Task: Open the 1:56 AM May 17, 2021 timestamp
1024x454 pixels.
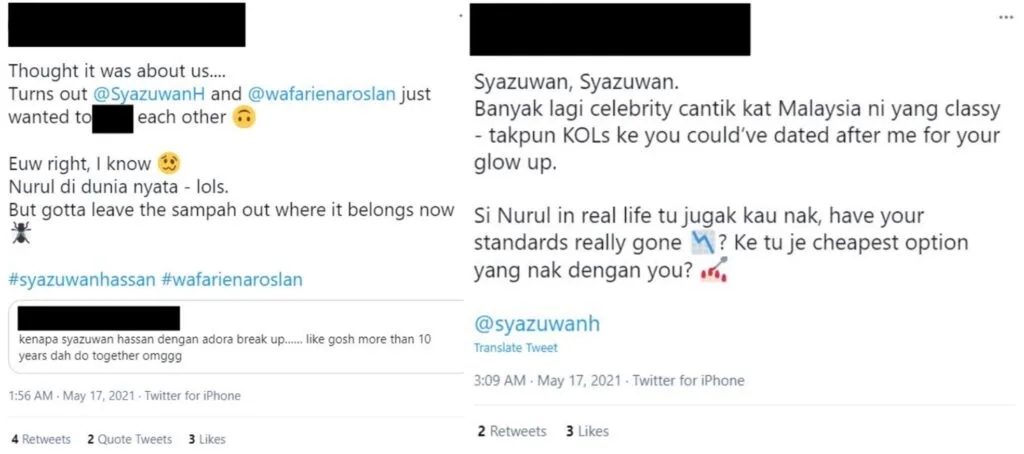Action: click(x=72, y=396)
